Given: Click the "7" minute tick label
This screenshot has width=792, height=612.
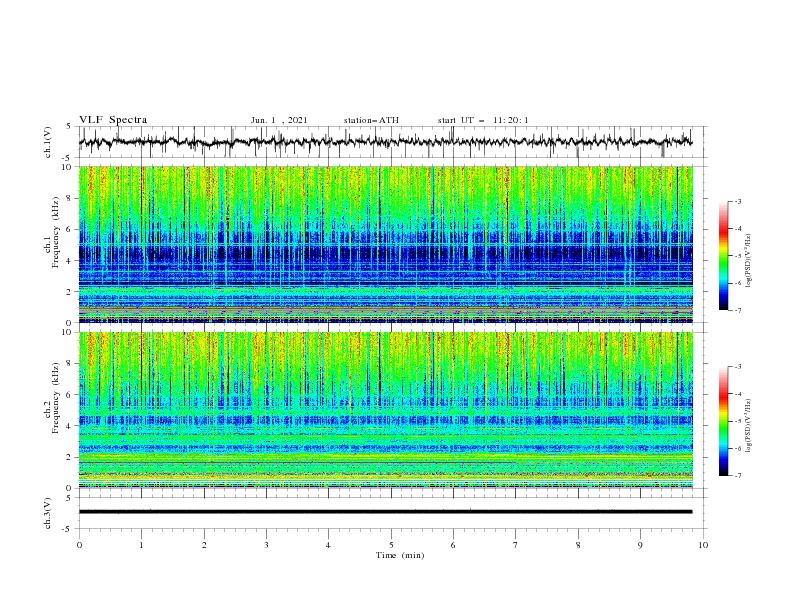Looking at the screenshot, I should (516, 545).
